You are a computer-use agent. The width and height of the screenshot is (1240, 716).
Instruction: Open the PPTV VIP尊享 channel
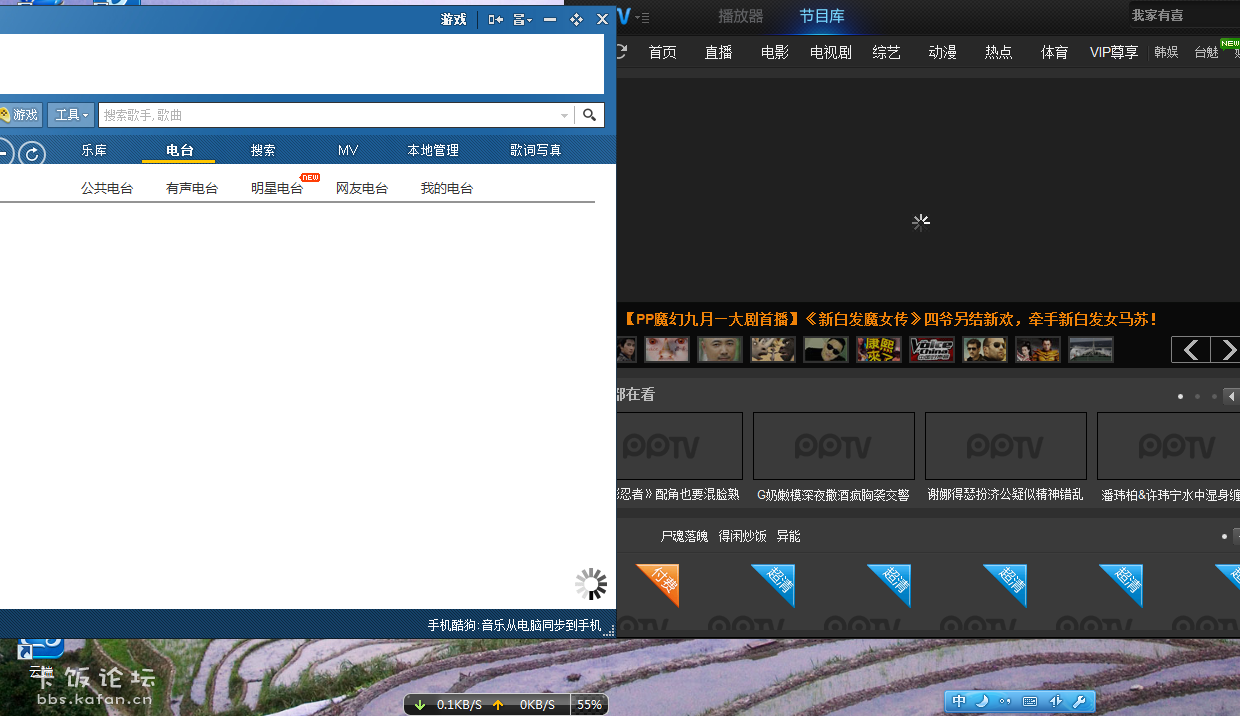tap(1114, 52)
